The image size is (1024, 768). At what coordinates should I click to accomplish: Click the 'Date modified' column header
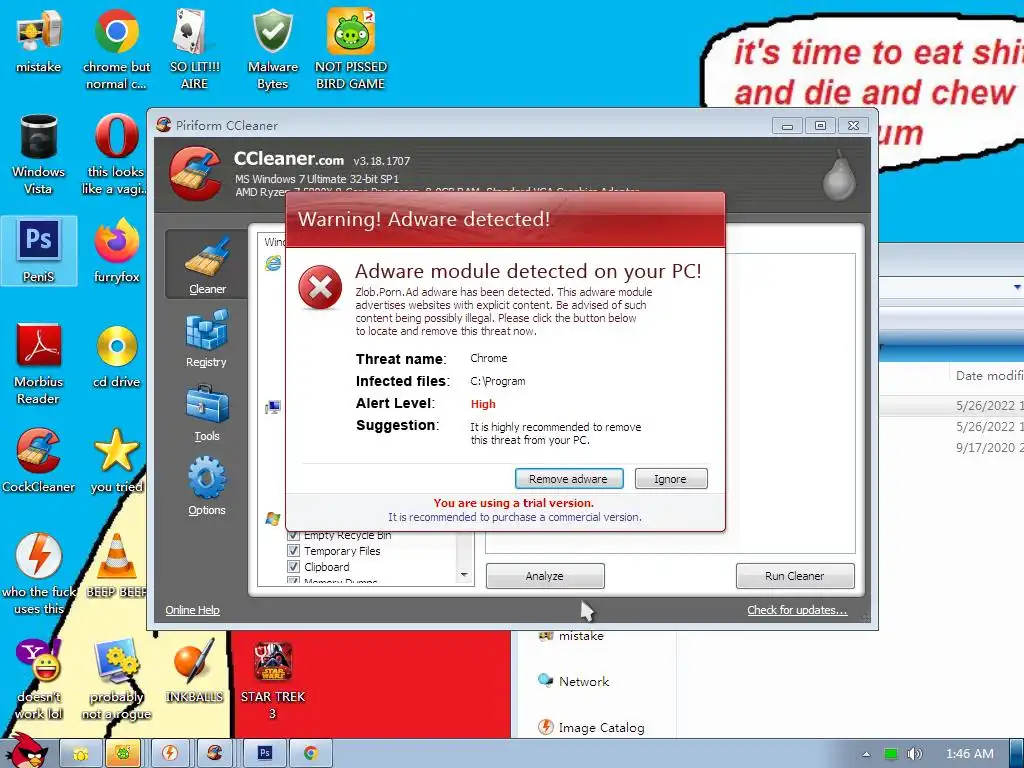[987, 376]
